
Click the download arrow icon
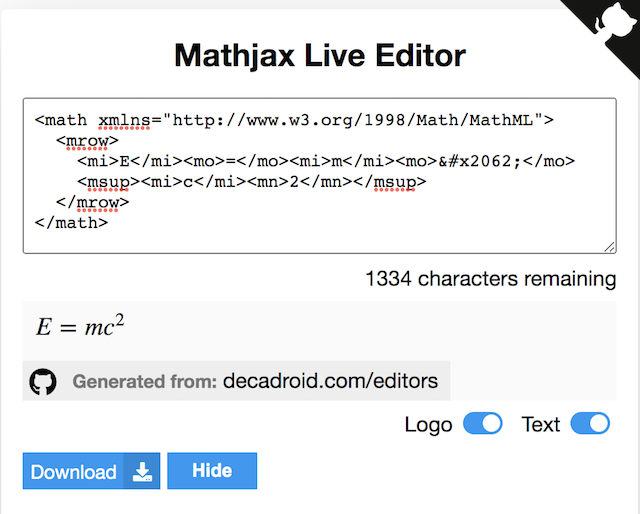tap(142, 471)
